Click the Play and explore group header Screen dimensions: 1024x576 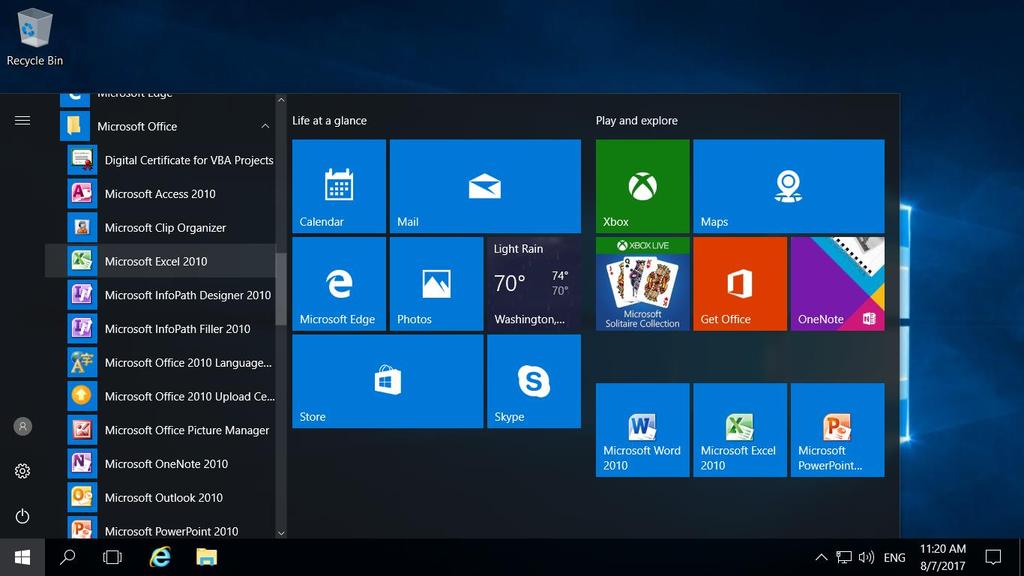(637, 120)
